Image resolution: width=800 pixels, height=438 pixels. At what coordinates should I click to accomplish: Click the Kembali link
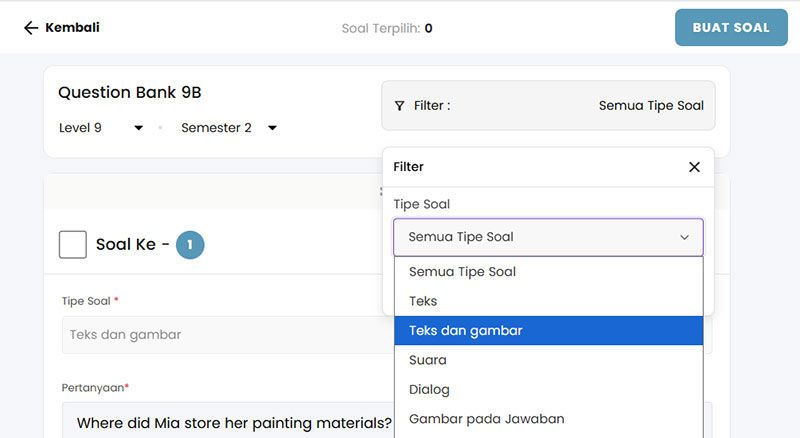72,28
